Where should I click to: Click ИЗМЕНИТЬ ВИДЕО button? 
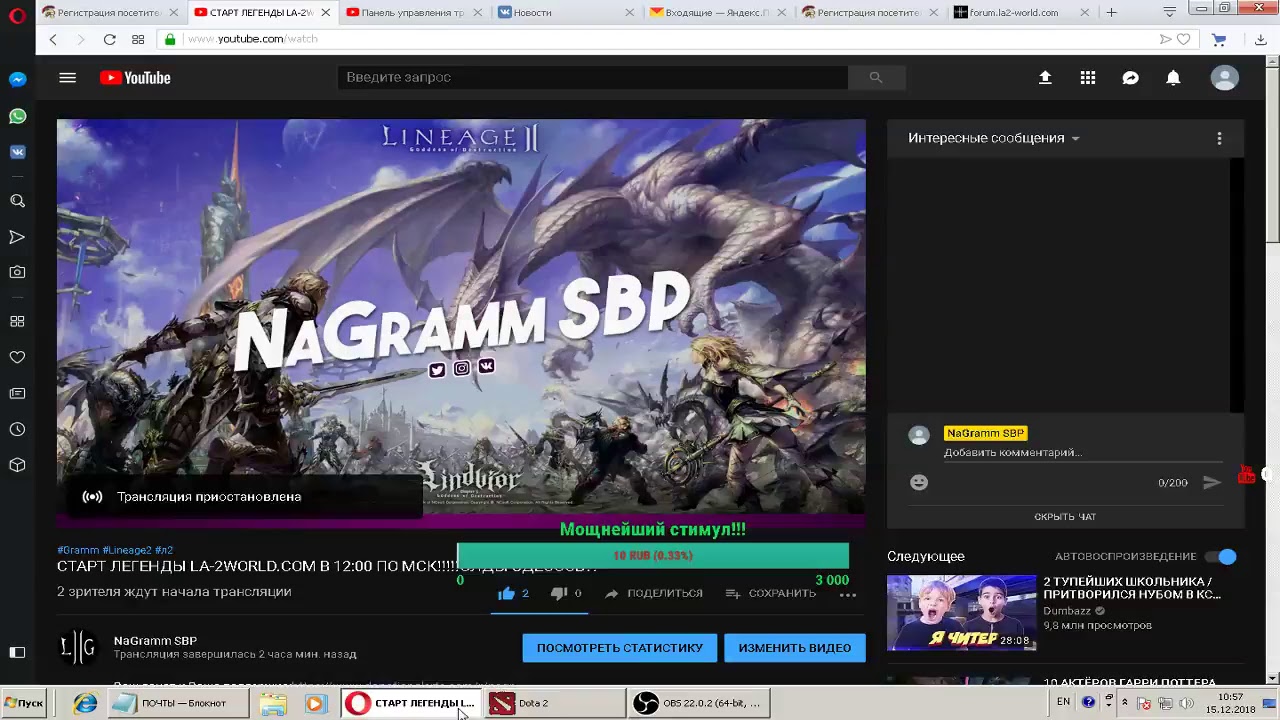(x=795, y=648)
